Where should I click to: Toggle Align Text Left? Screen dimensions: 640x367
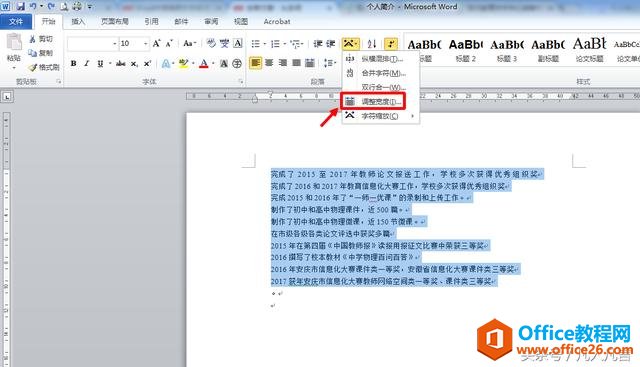[256, 63]
